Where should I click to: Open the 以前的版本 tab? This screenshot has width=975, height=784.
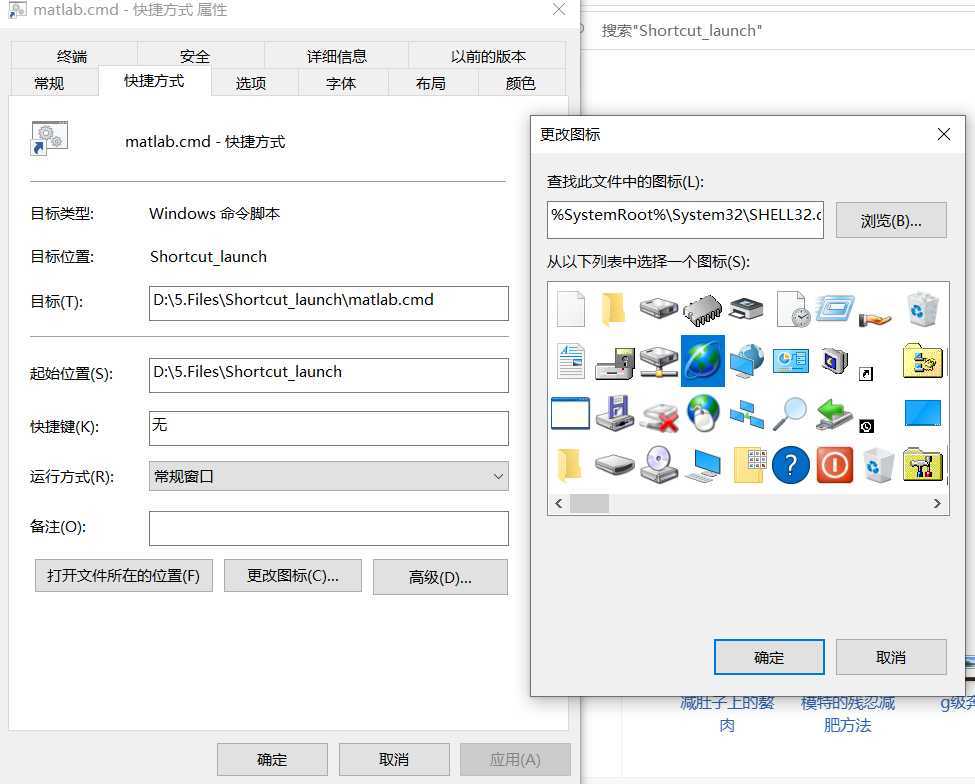coord(488,57)
